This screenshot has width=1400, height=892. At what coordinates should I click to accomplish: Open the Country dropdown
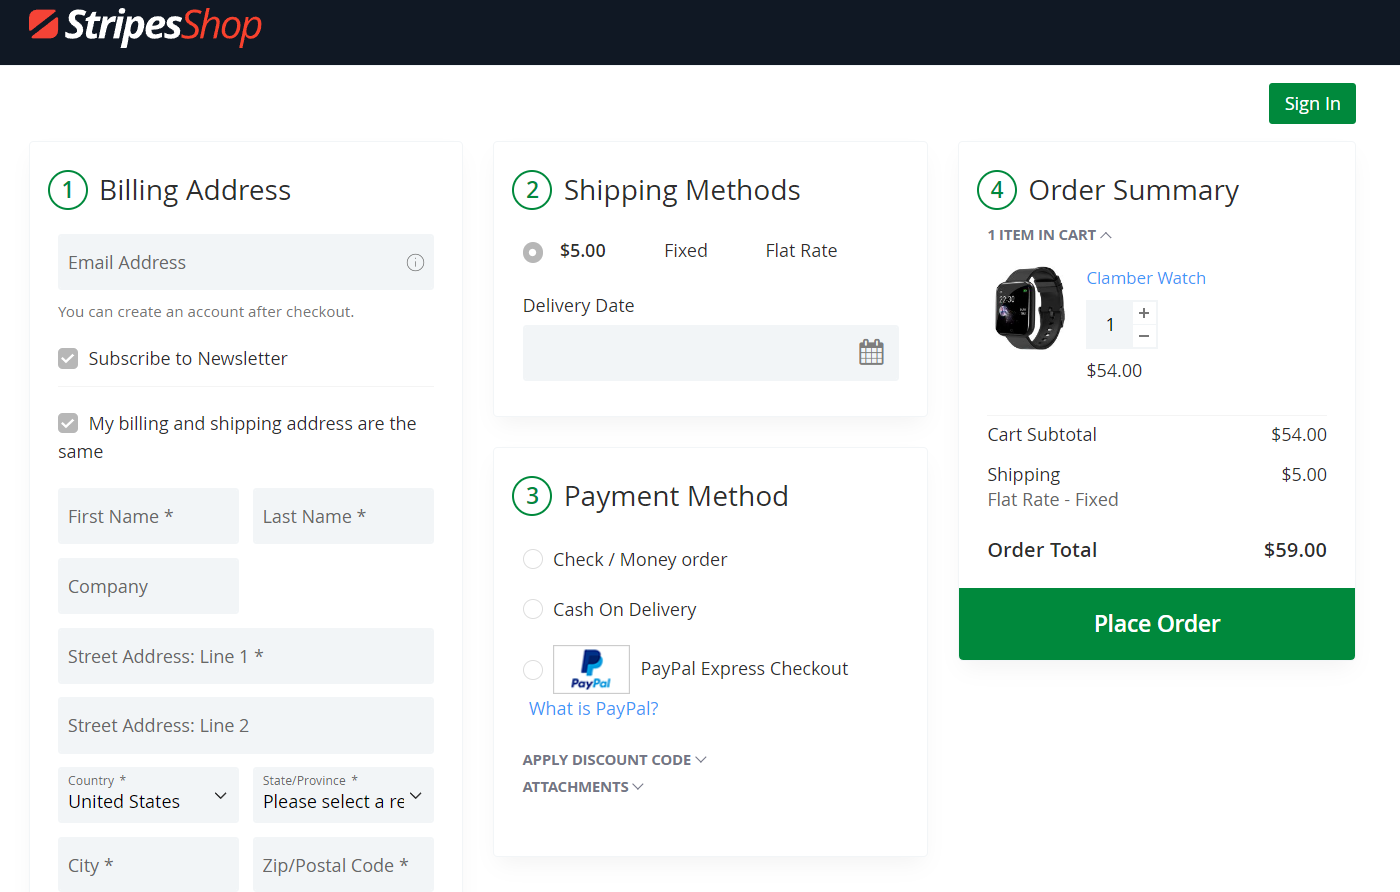[x=148, y=796]
